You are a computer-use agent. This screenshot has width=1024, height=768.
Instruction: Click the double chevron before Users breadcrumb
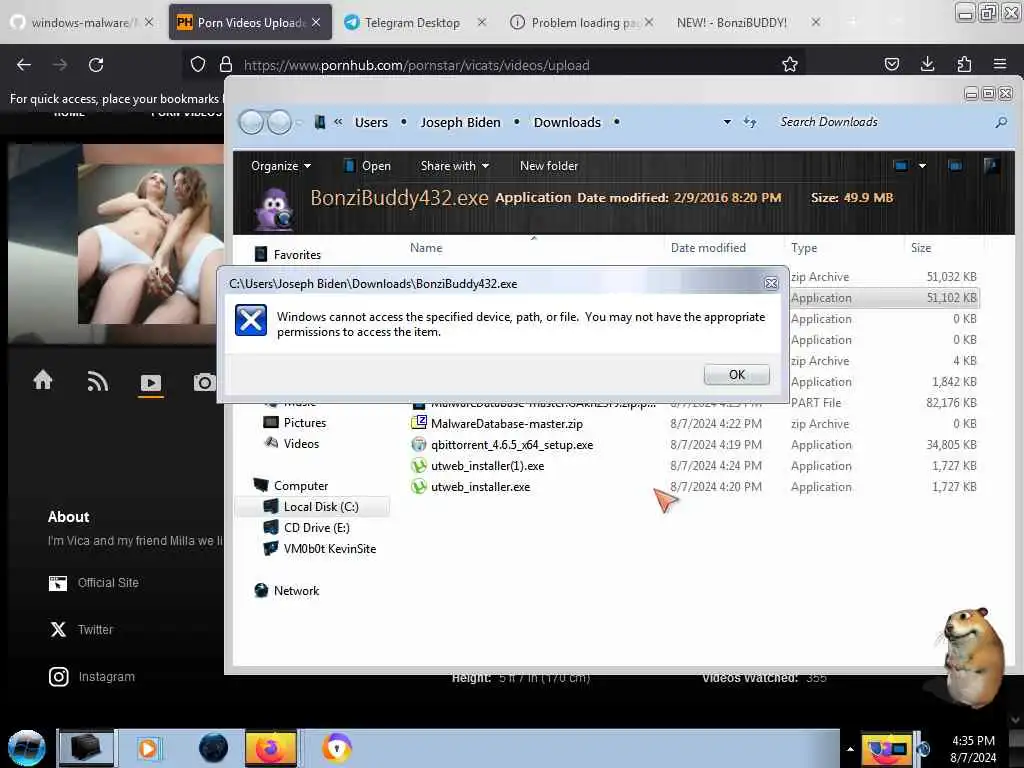[338, 122]
